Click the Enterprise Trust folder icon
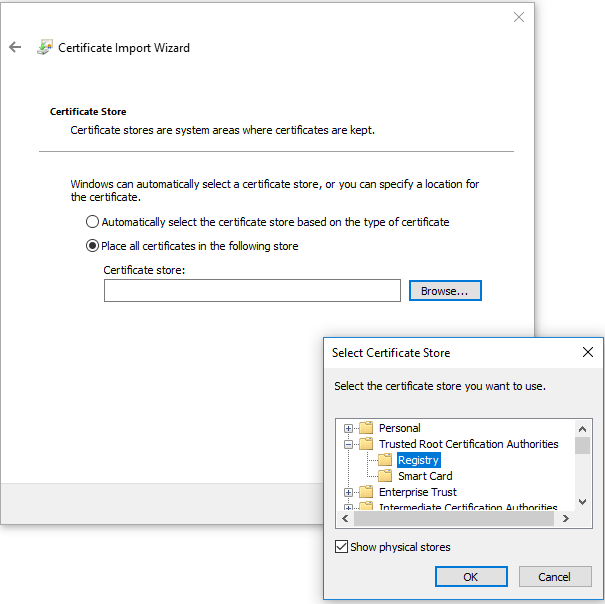605x604 pixels. 366,492
